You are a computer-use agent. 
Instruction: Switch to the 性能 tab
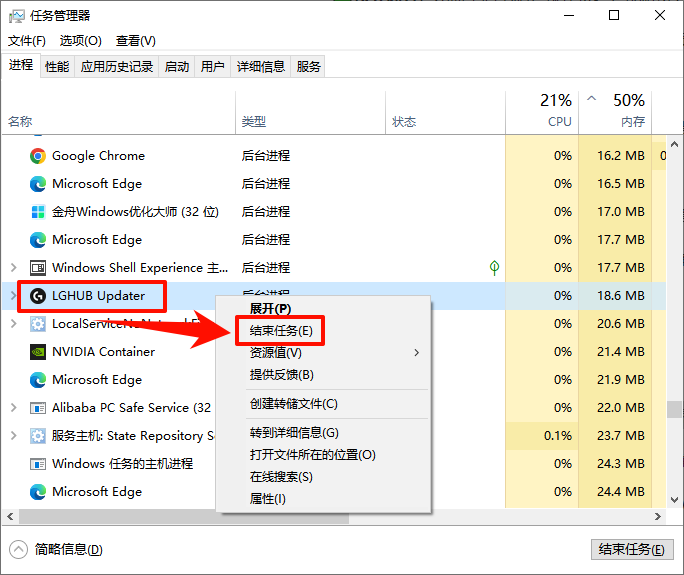[57, 67]
